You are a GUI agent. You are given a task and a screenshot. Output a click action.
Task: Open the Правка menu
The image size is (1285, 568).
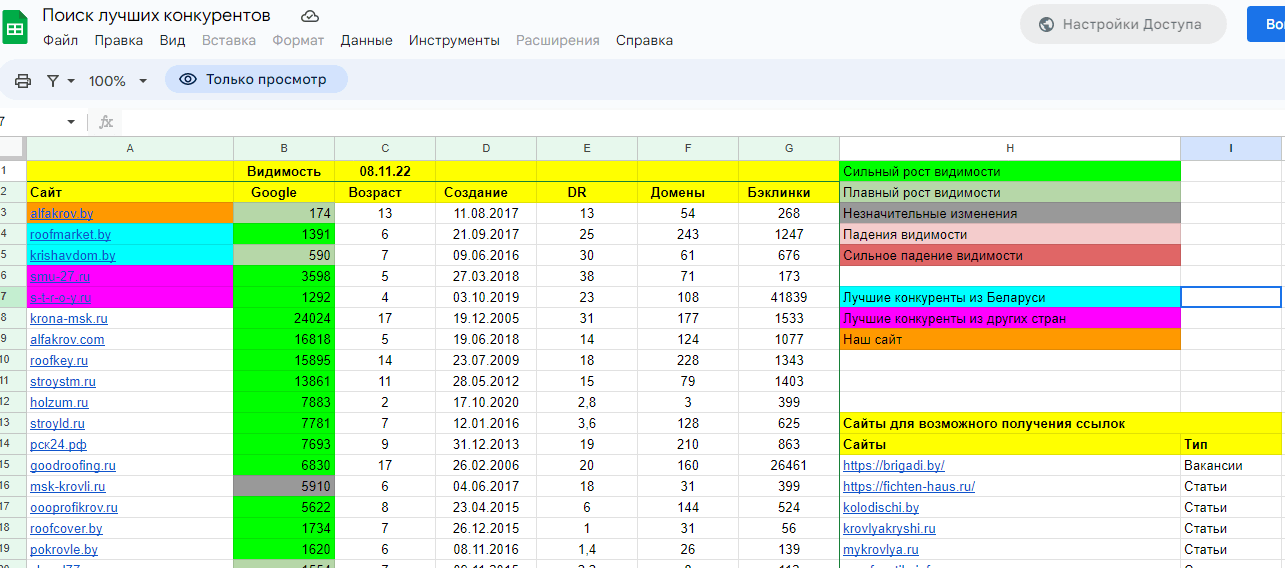tap(118, 40)
